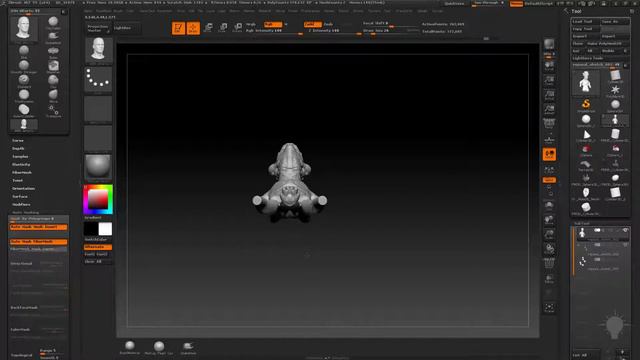Expand the FiberMesh brush section

point(22,173)
